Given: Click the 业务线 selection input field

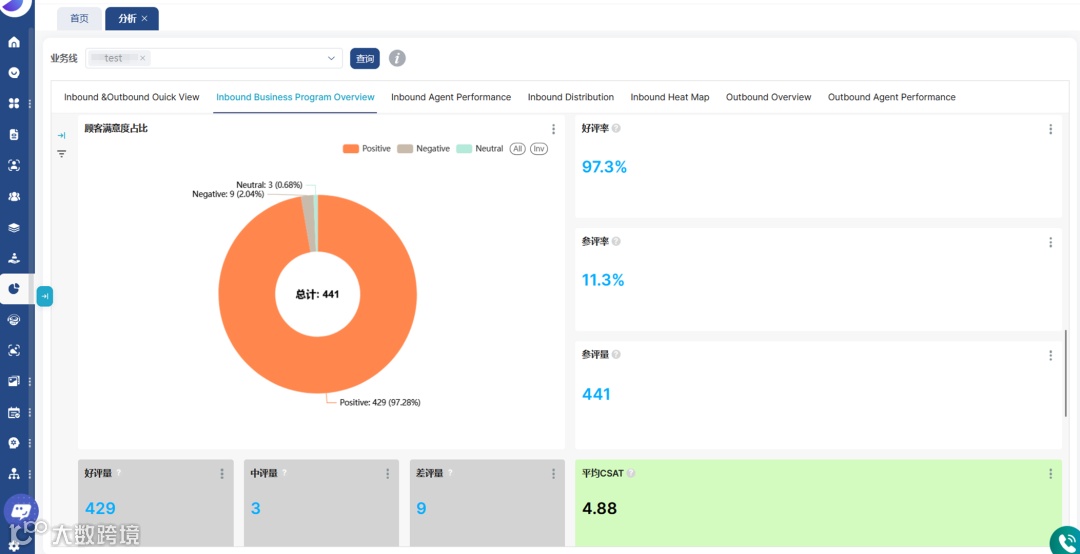Looking at the screenshot, I should tap(214, 59).
